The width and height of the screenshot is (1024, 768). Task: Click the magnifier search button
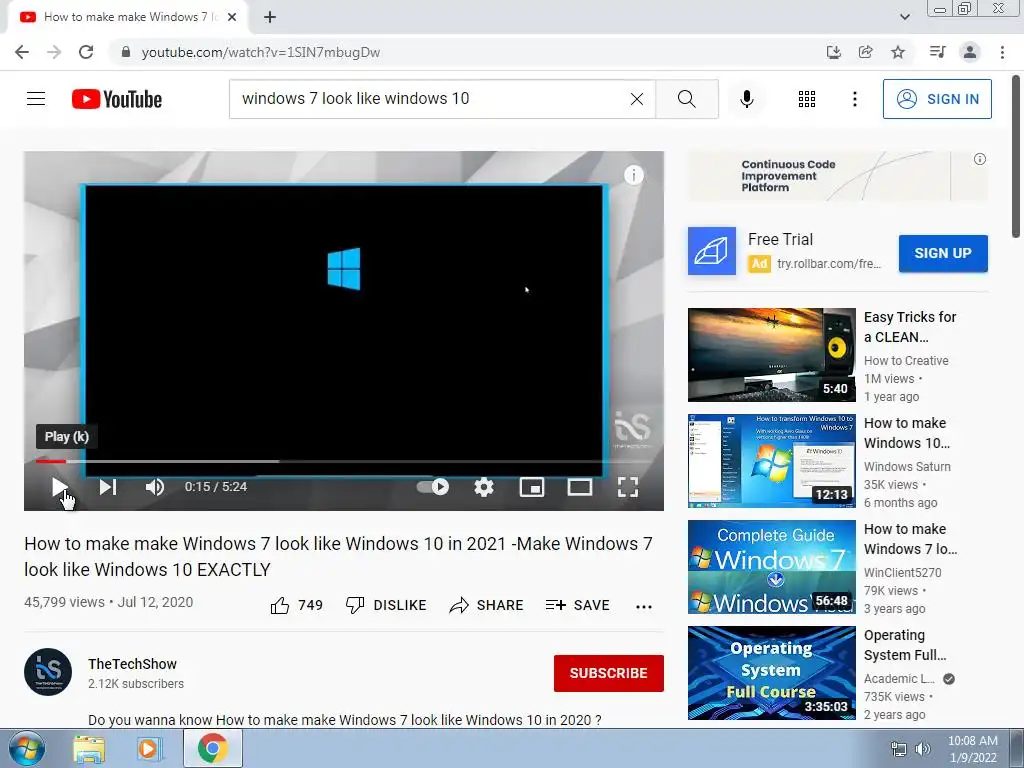coord(686,99)
